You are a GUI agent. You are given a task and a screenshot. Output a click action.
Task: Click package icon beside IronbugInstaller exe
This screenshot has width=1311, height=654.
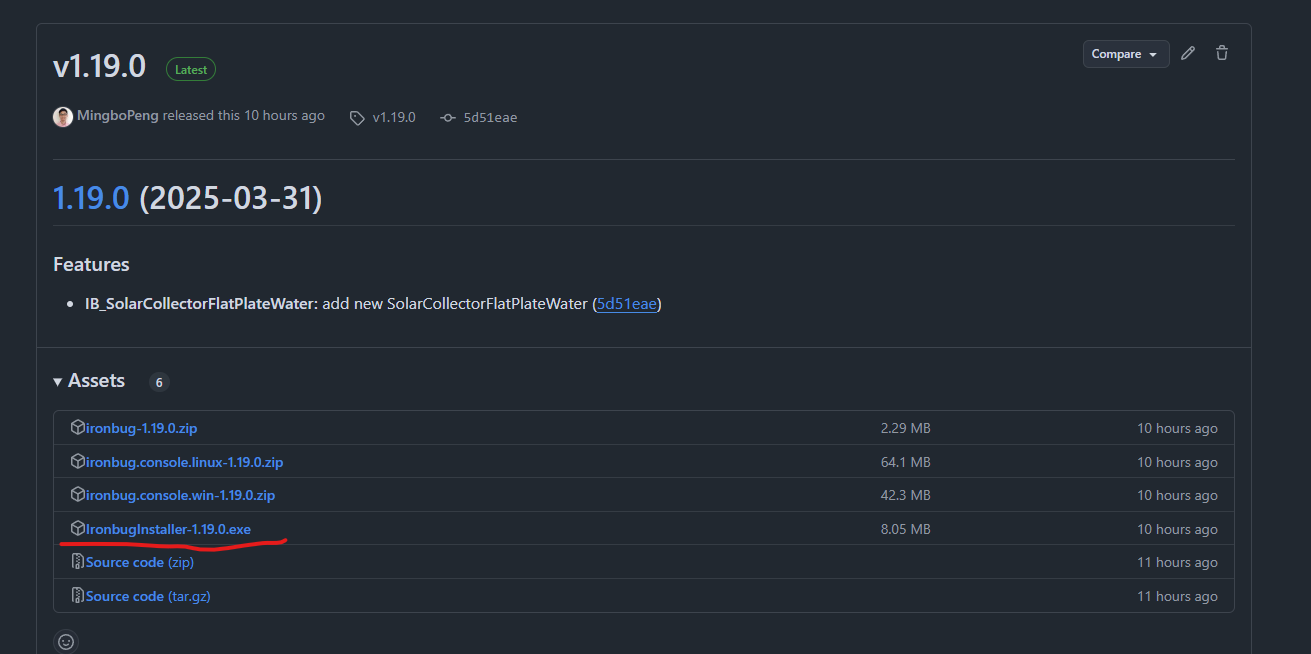click(x=78, y=528)
